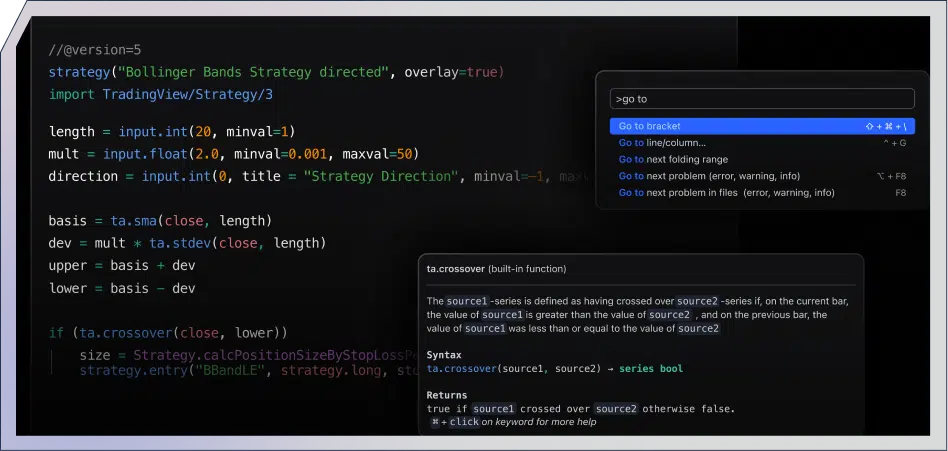This screenshot has width=948, height=451.
Task: Click 'maxval=50' in the mult line
Action: click(x=377, y=154)
